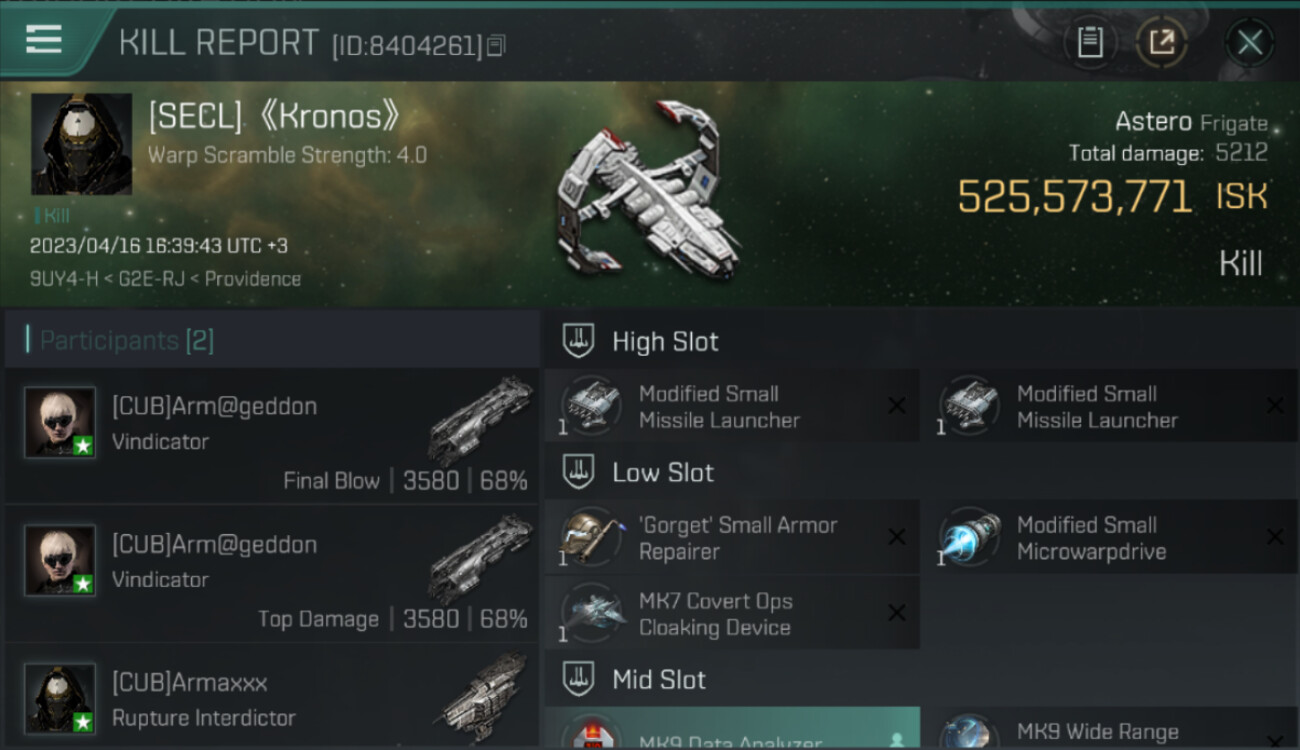Open the Armaxxx Rupture Interdictor entry
Viewport: 1300px width, 750px height.
tap(272, 698)
